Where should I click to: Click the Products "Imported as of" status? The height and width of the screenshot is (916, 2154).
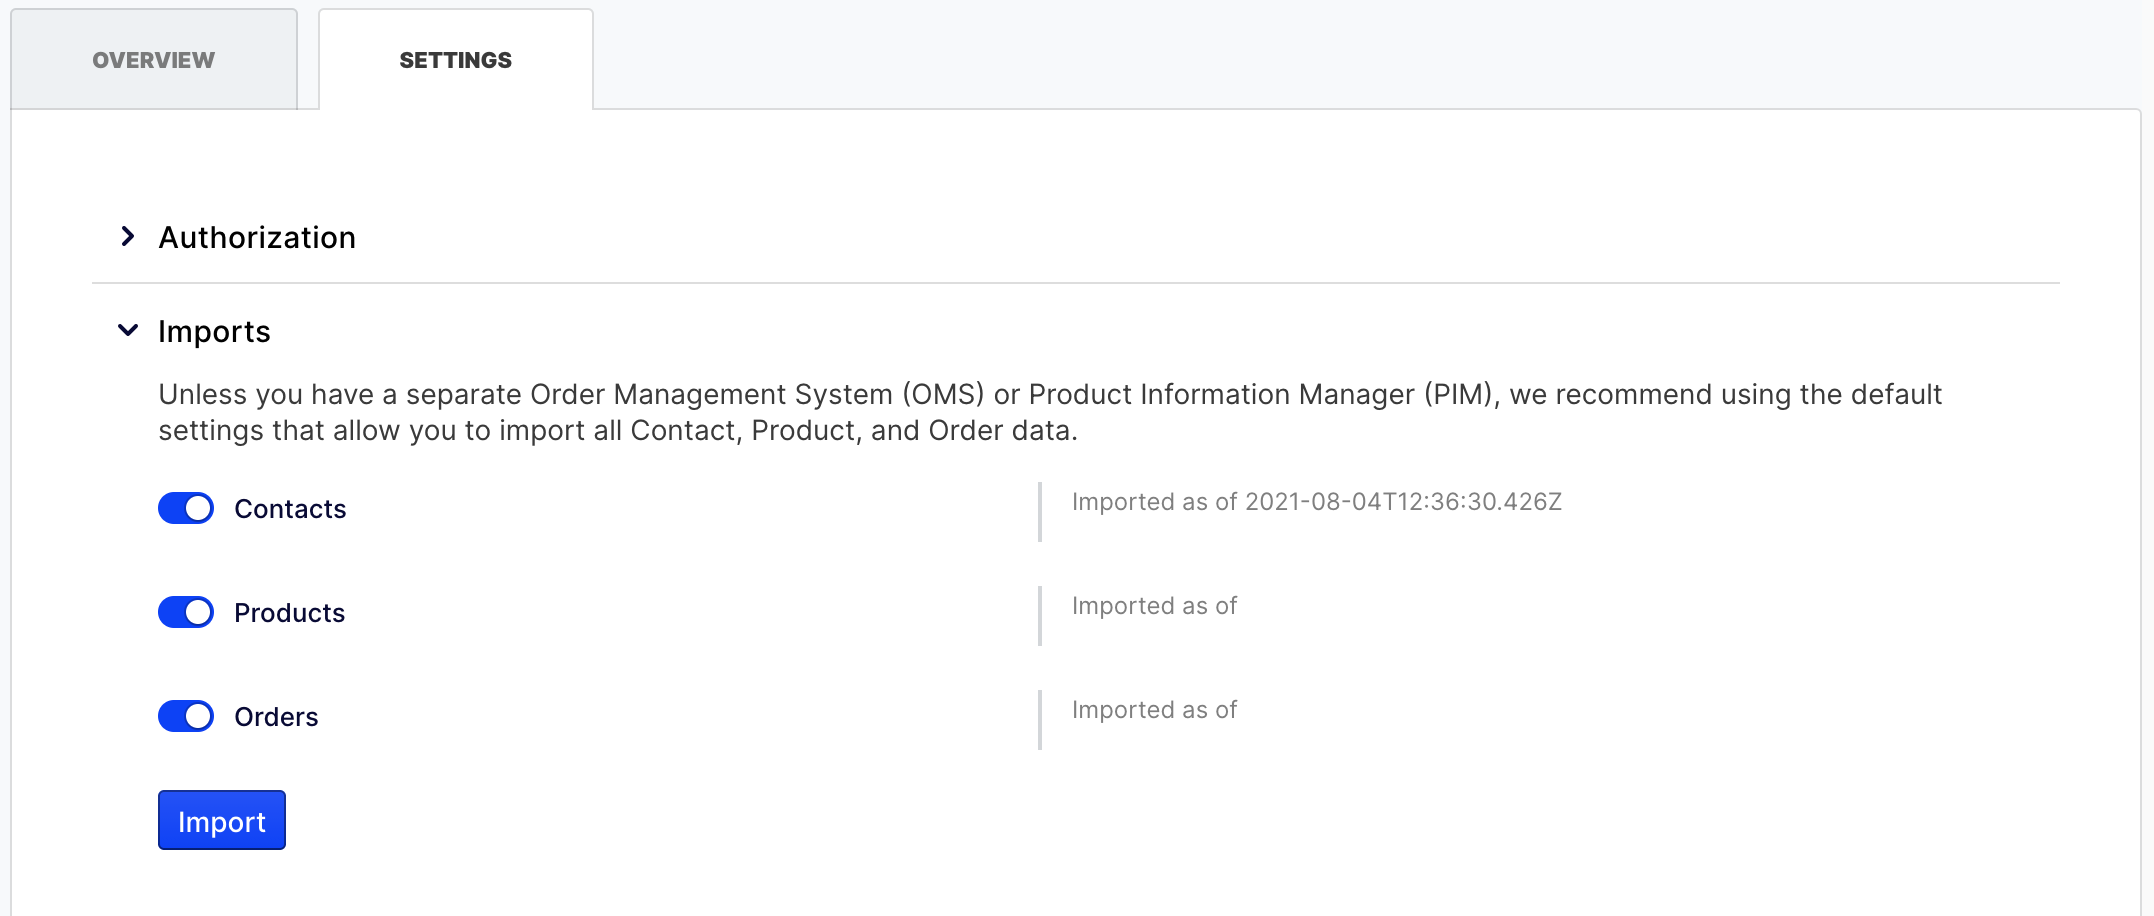(x=1154, y=606)
